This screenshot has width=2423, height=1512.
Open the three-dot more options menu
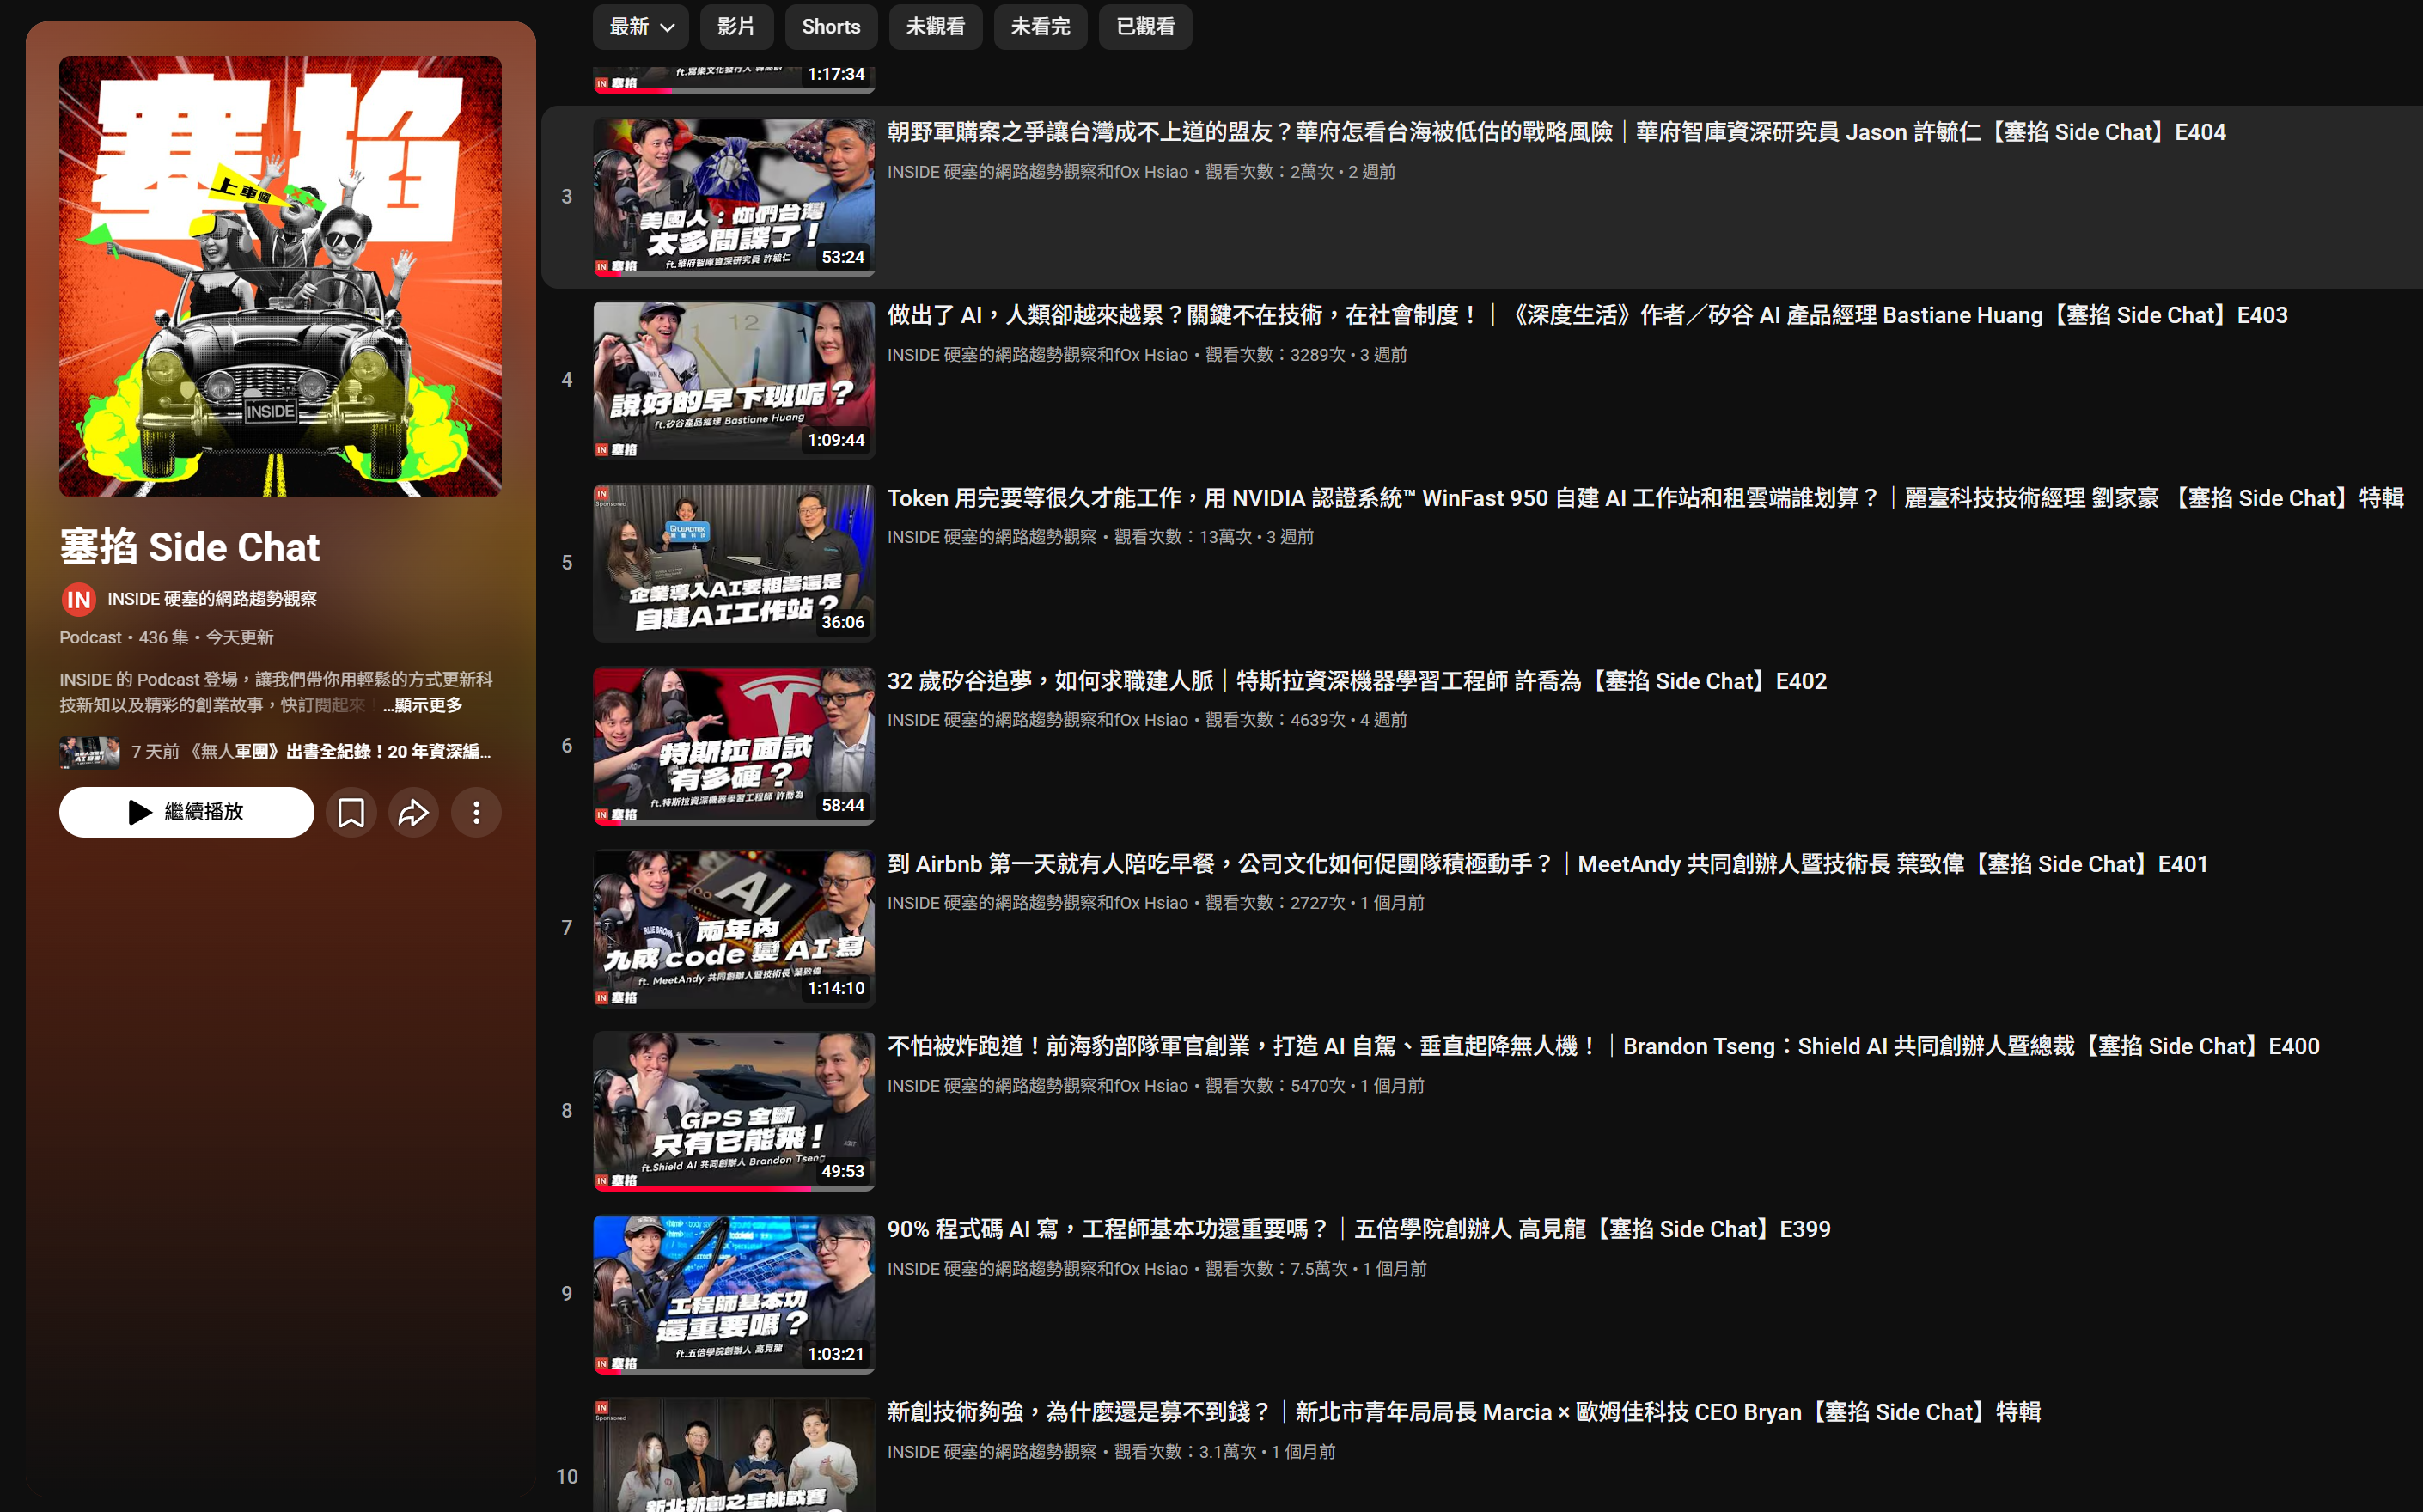click(x=476, y=812)
